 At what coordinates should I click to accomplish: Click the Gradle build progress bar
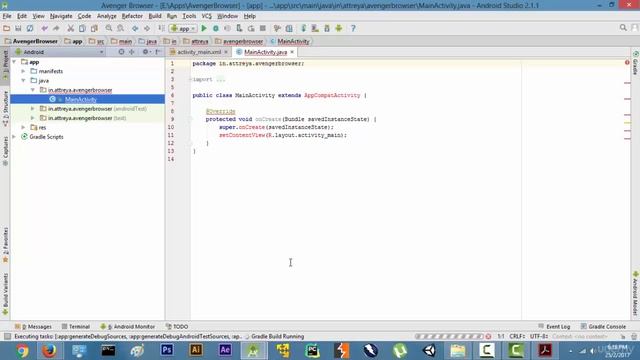449,336
